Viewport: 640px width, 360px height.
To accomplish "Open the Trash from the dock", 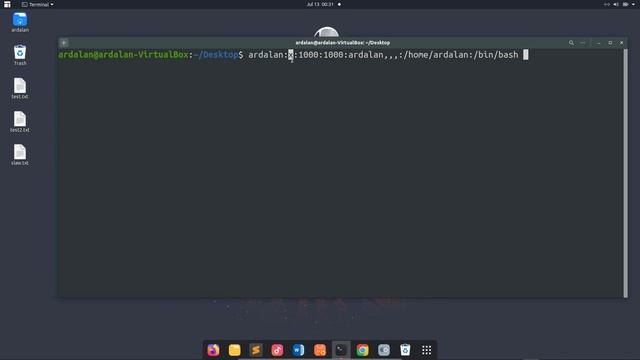I will click(405, 350).
